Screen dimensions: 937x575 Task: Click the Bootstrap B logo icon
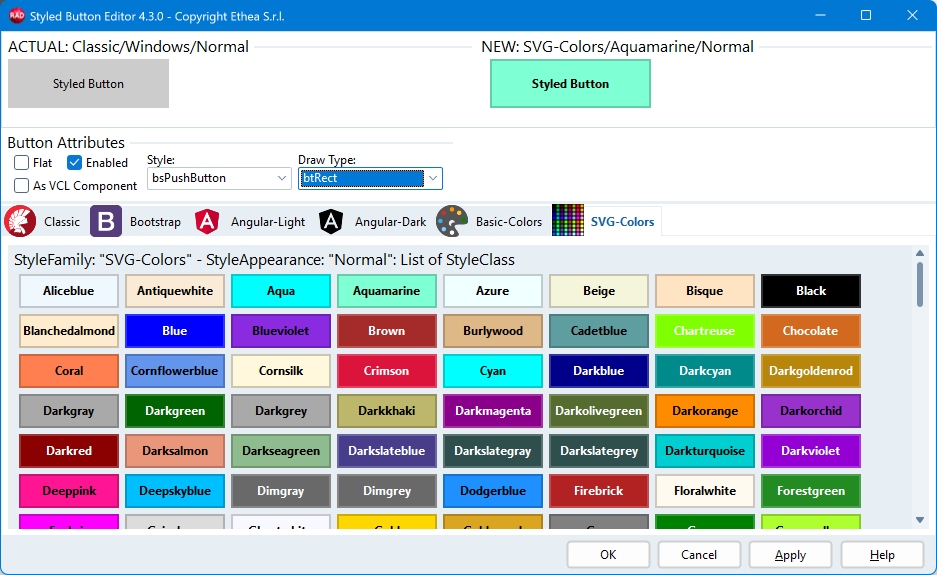[x=106, y=221]
